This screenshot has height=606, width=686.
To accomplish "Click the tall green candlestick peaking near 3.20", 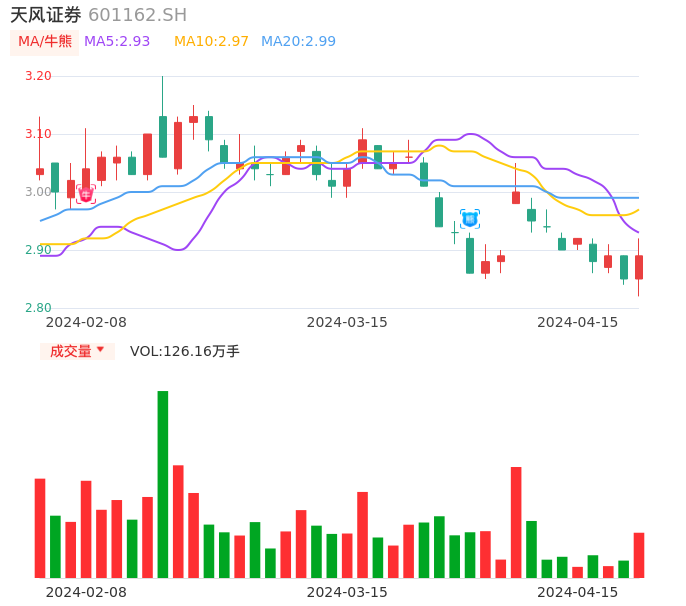I will point(163,136).
